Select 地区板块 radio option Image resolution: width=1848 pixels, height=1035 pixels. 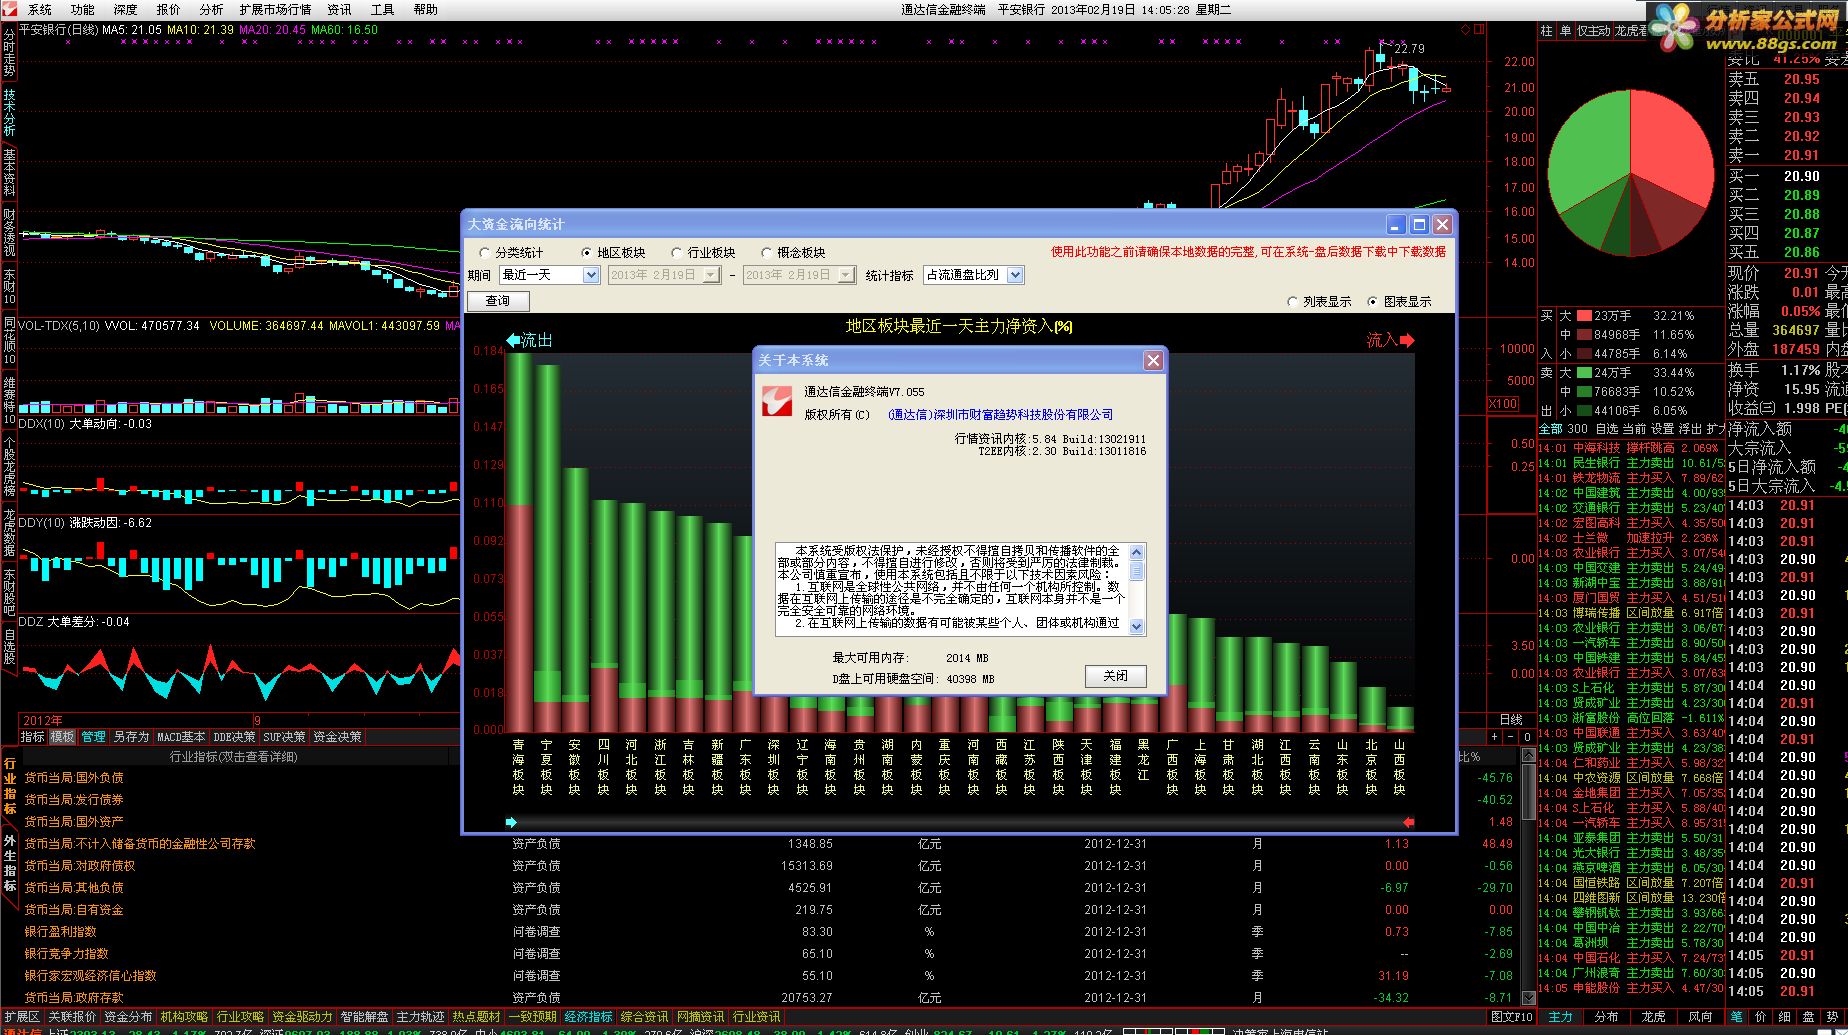coord(613,253)
